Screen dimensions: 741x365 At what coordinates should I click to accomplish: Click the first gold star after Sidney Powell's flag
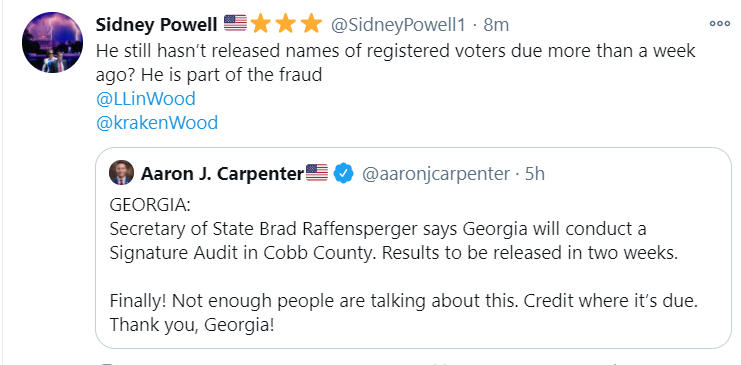pyautogui.click(x=260, y=23)
